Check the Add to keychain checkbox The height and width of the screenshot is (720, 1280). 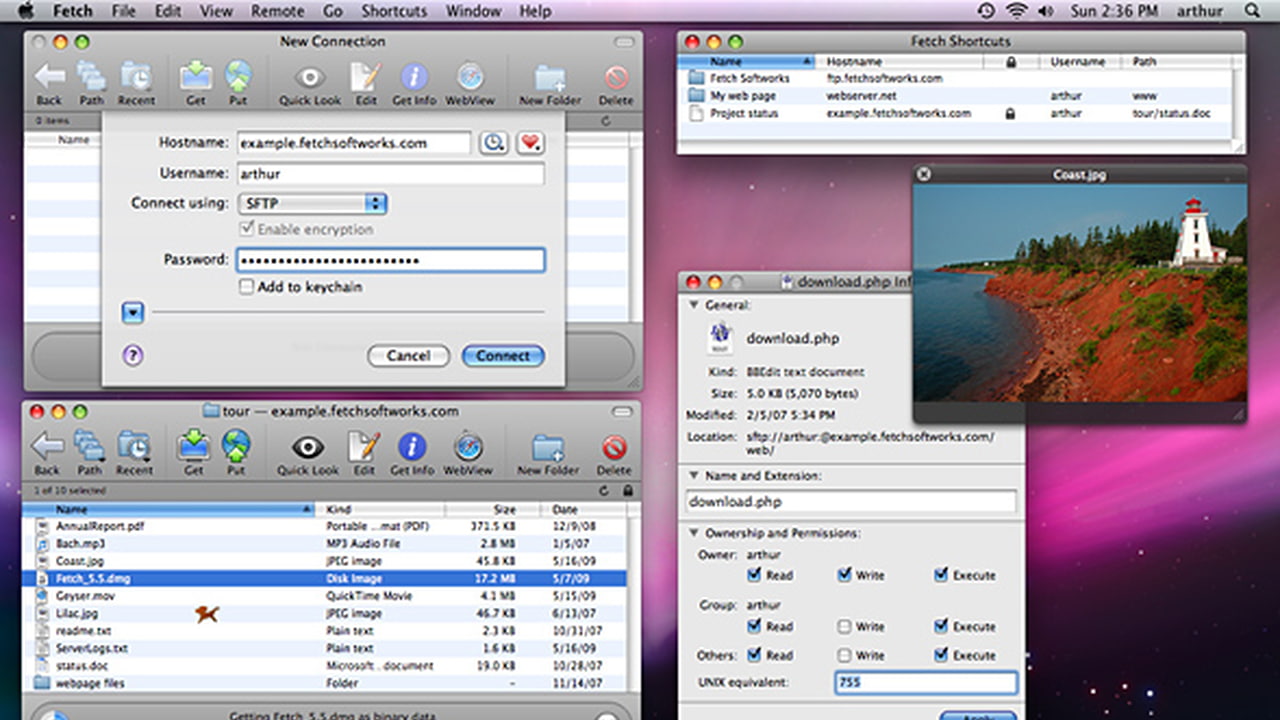246,287
